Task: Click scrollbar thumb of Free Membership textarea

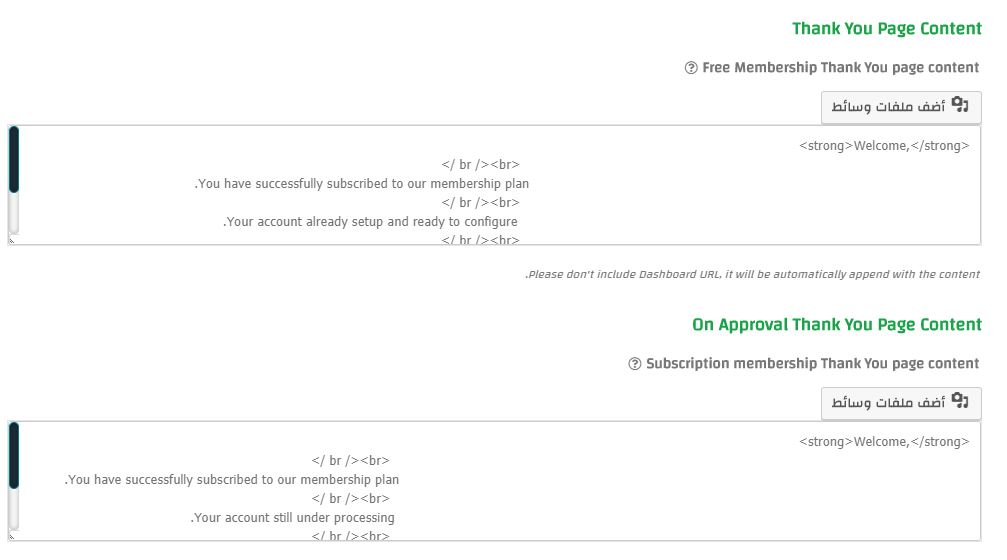Action: point(13,159)
